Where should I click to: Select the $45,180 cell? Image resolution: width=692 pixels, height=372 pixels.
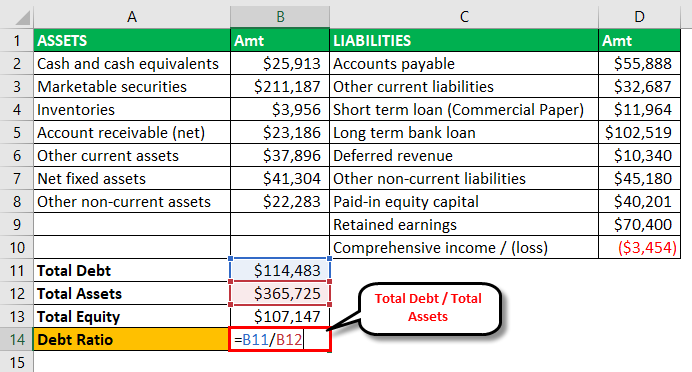(639, 178)
